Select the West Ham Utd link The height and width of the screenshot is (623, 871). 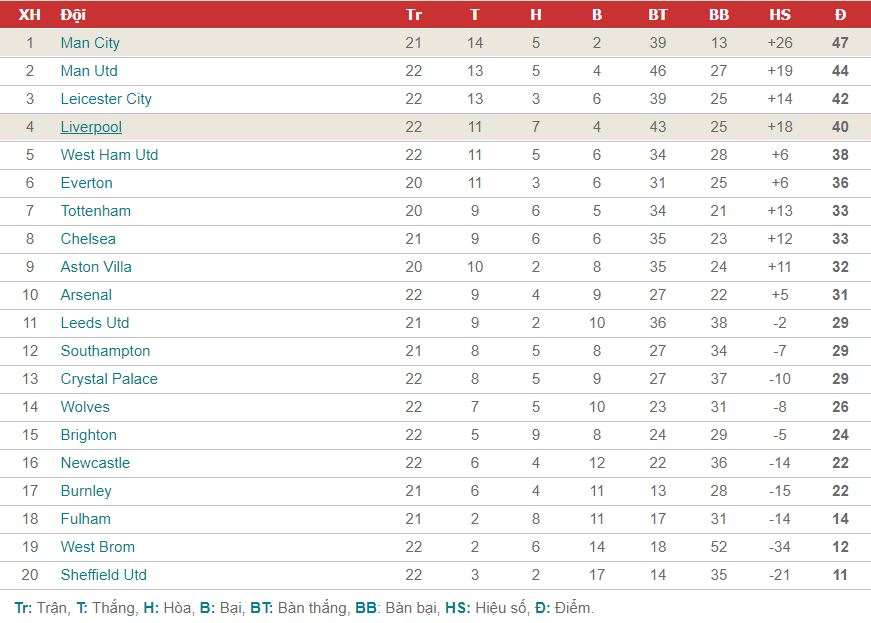coord(109,155)
